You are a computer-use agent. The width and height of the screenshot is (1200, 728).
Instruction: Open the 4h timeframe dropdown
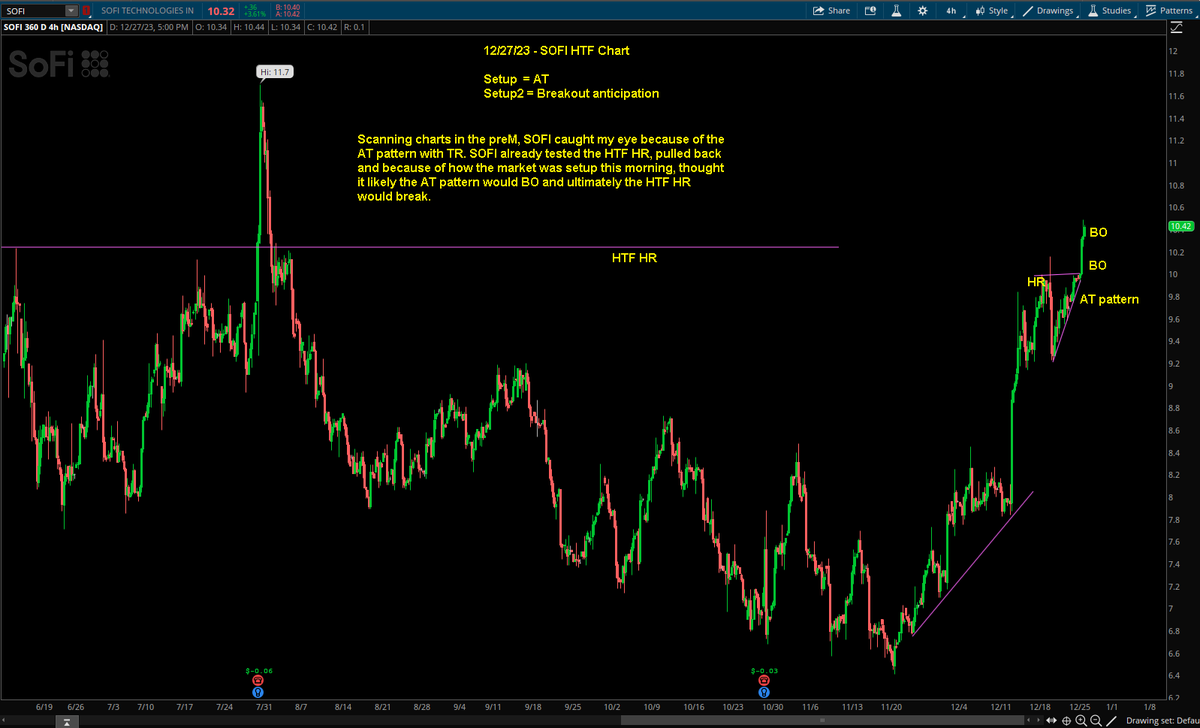[954, 10]
